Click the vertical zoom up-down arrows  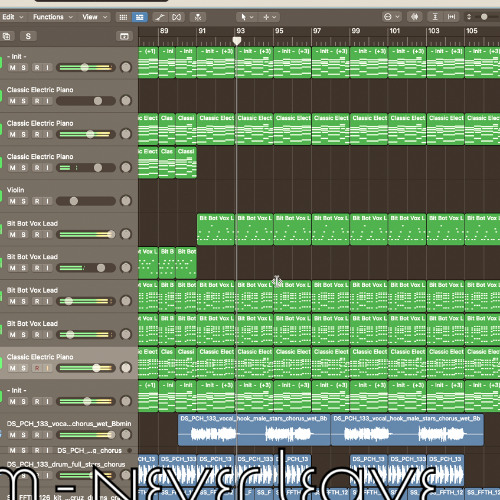click(x=469, y=17)
